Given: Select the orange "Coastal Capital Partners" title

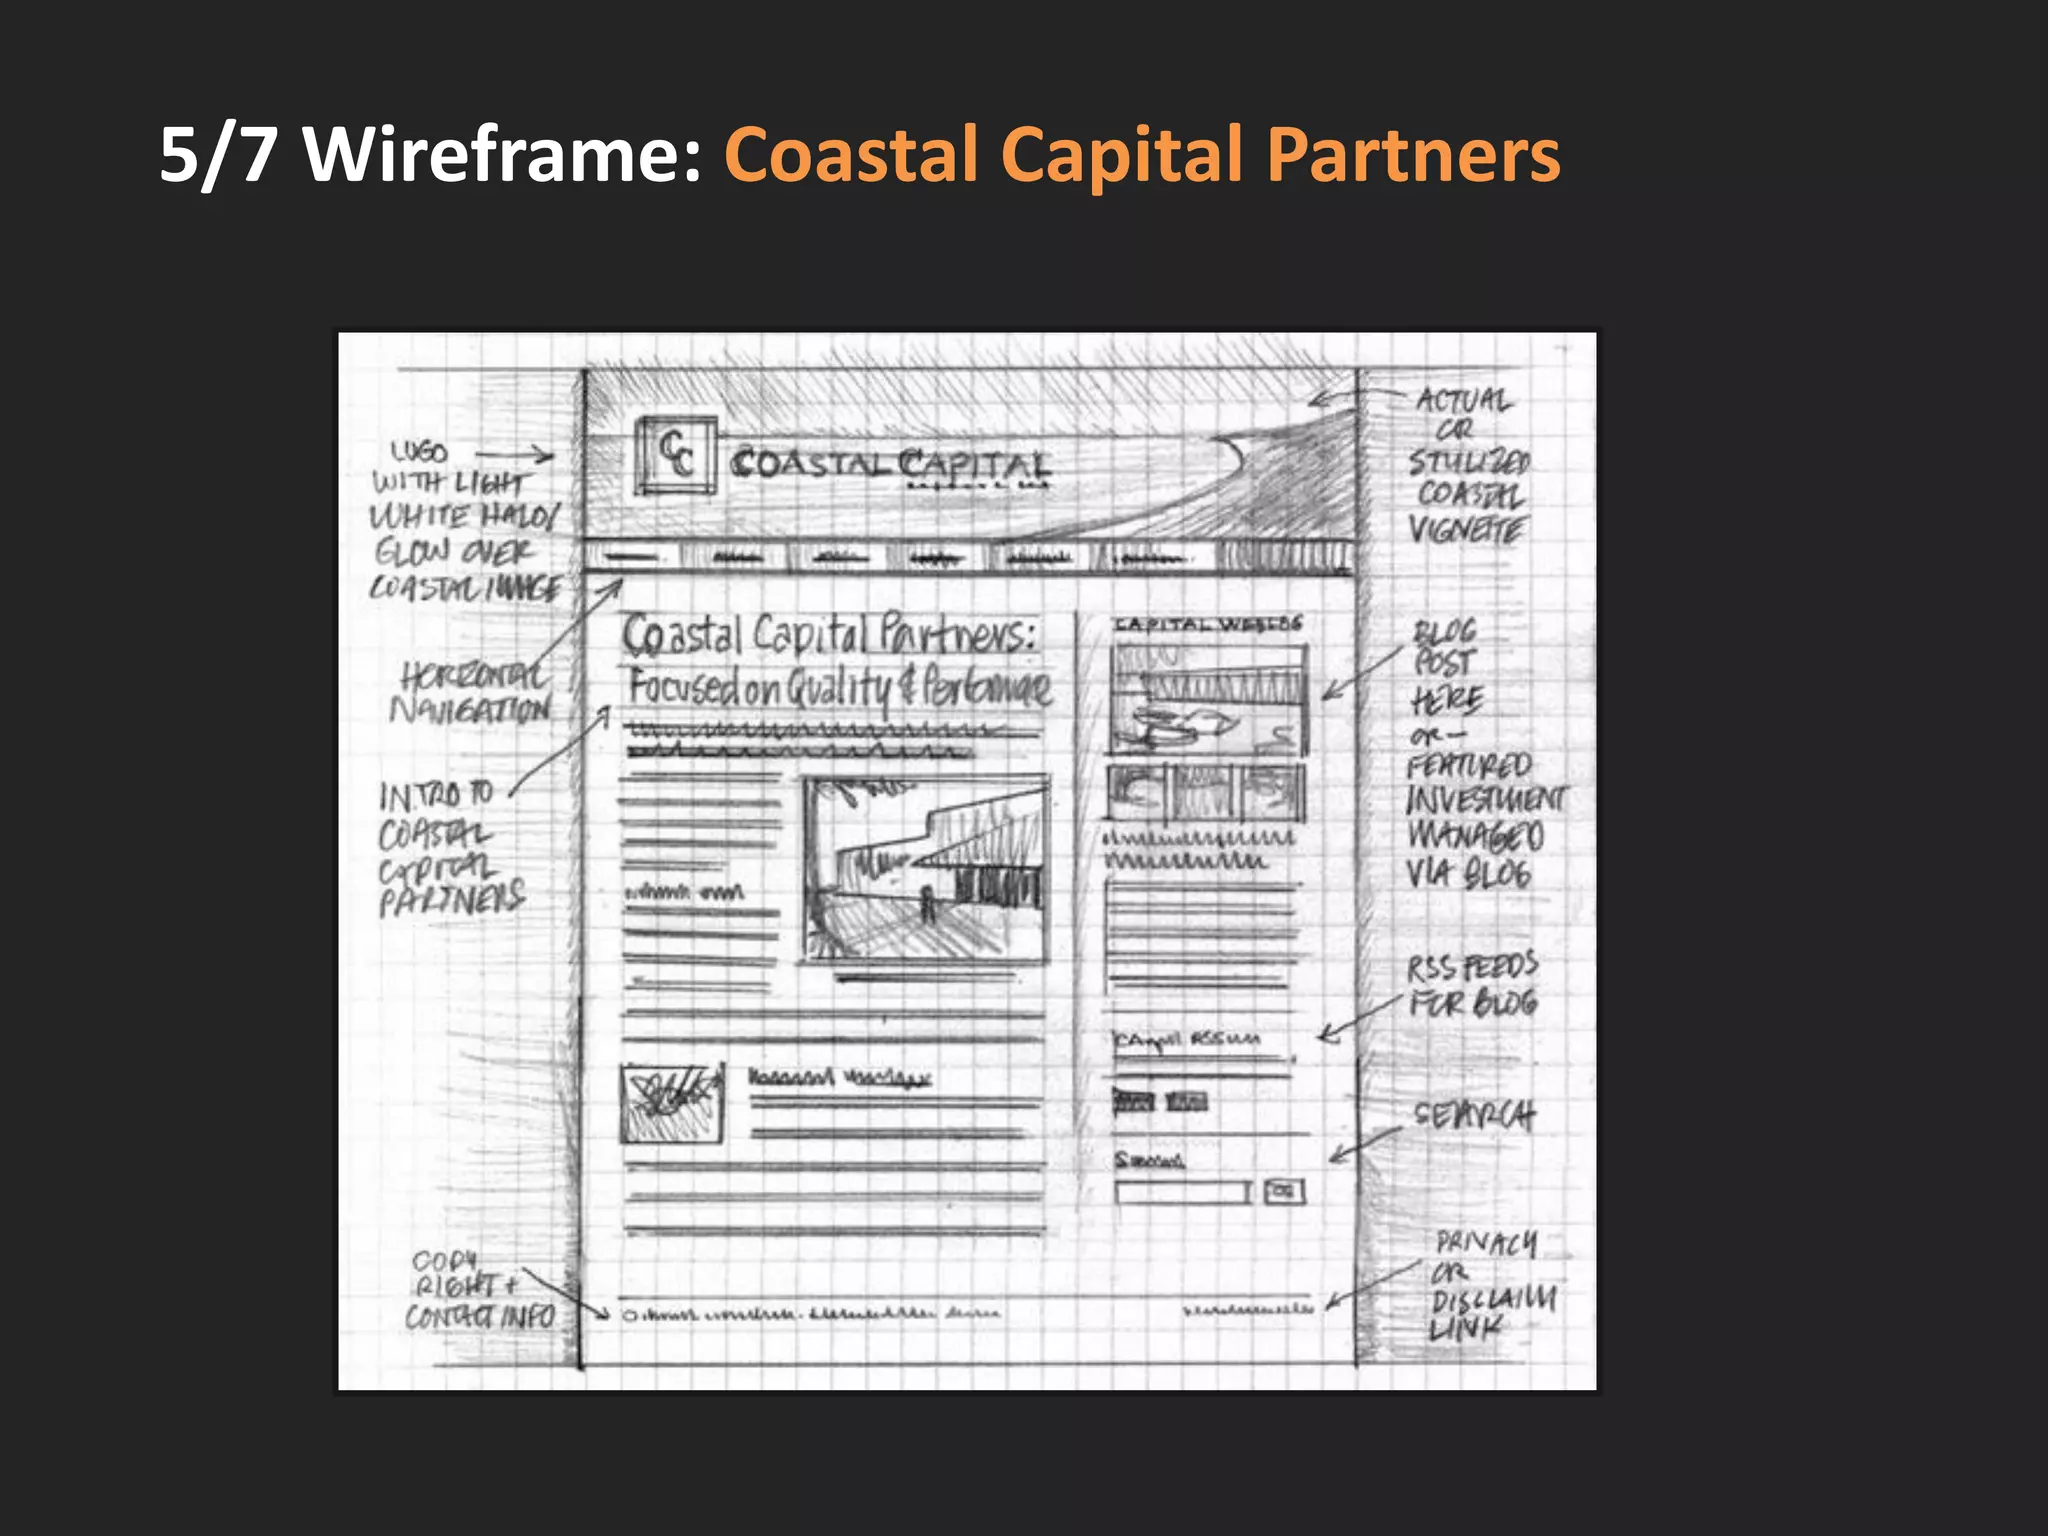Looking at the screenshot, I should (1141, 155).
